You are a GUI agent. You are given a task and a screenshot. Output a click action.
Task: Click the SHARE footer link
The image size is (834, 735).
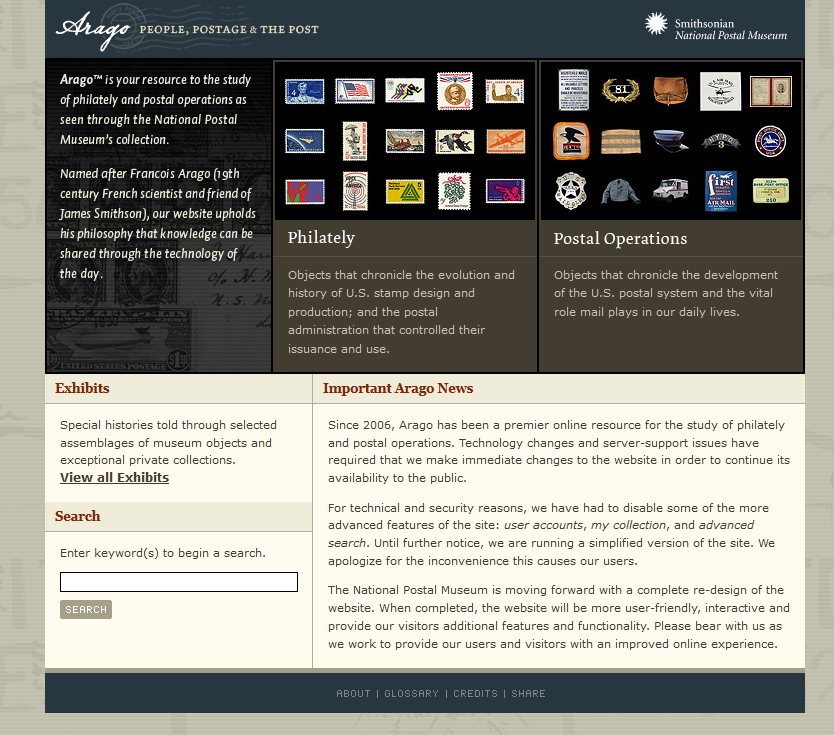pyautogui.click(x=528, y=694)
